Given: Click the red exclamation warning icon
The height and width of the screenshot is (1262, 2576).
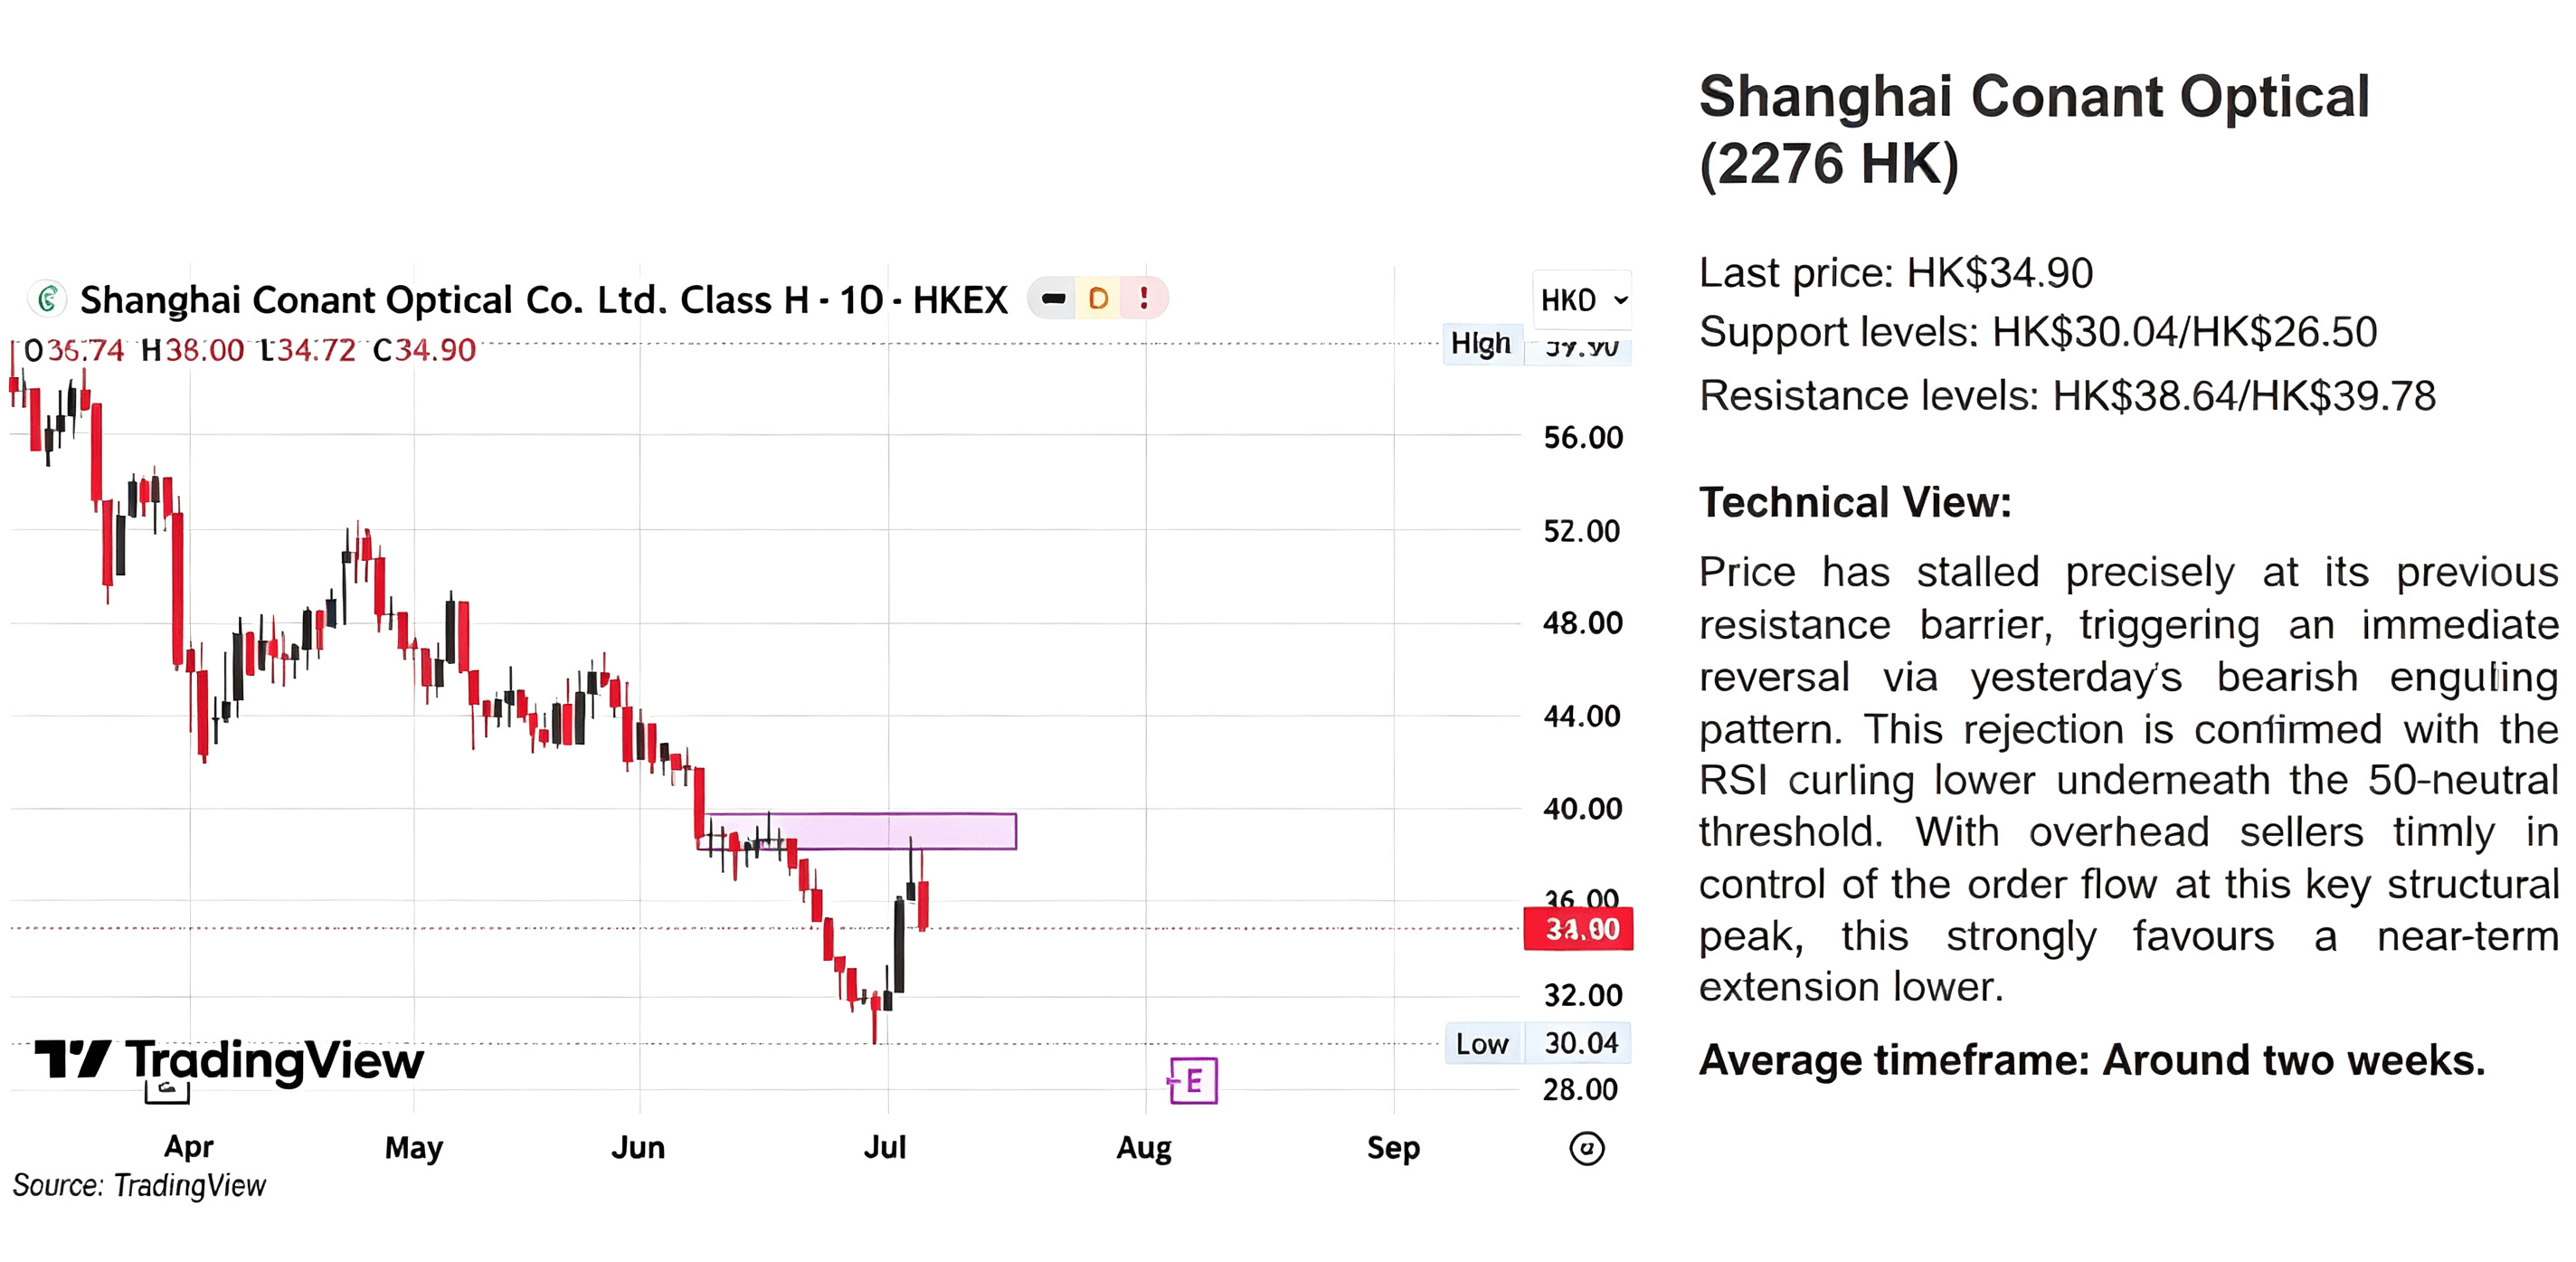Looking at the screenshot, I should click(x=1143, y=298).
